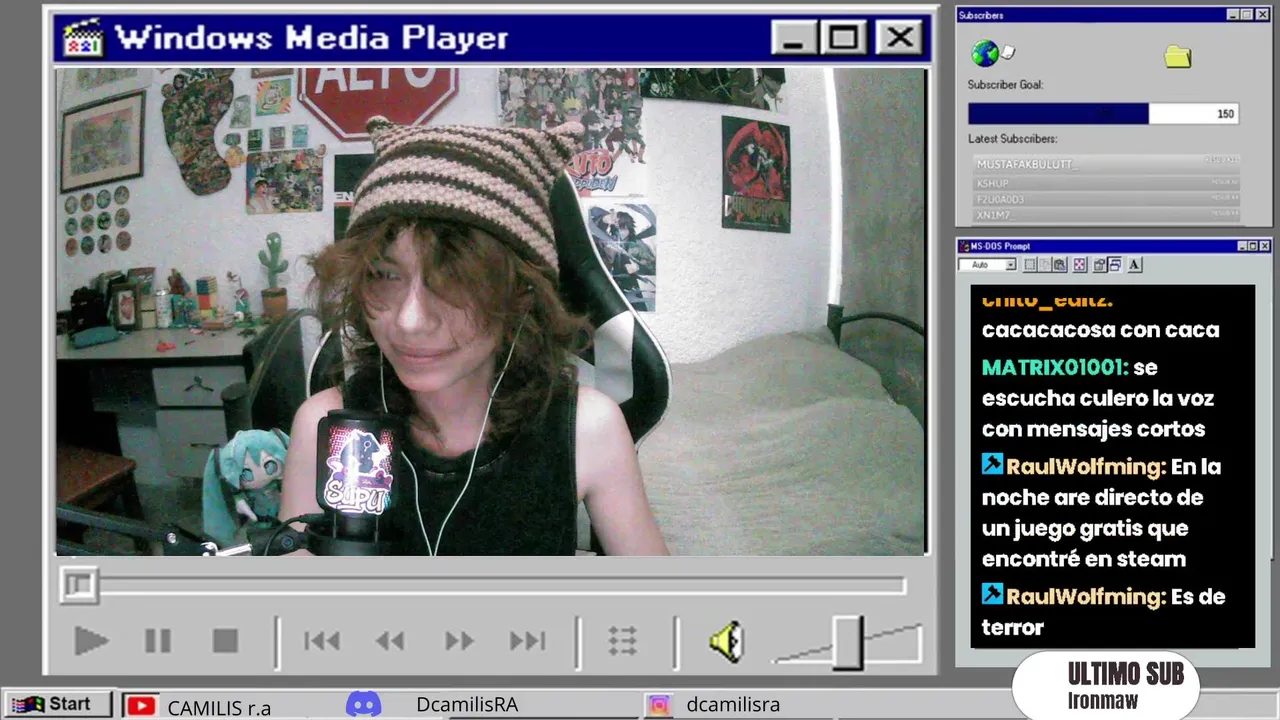Screen dimensions: 1280x720
Task: Click the Subscriber Goal progress bar
Action: (x=1103, y=114)
